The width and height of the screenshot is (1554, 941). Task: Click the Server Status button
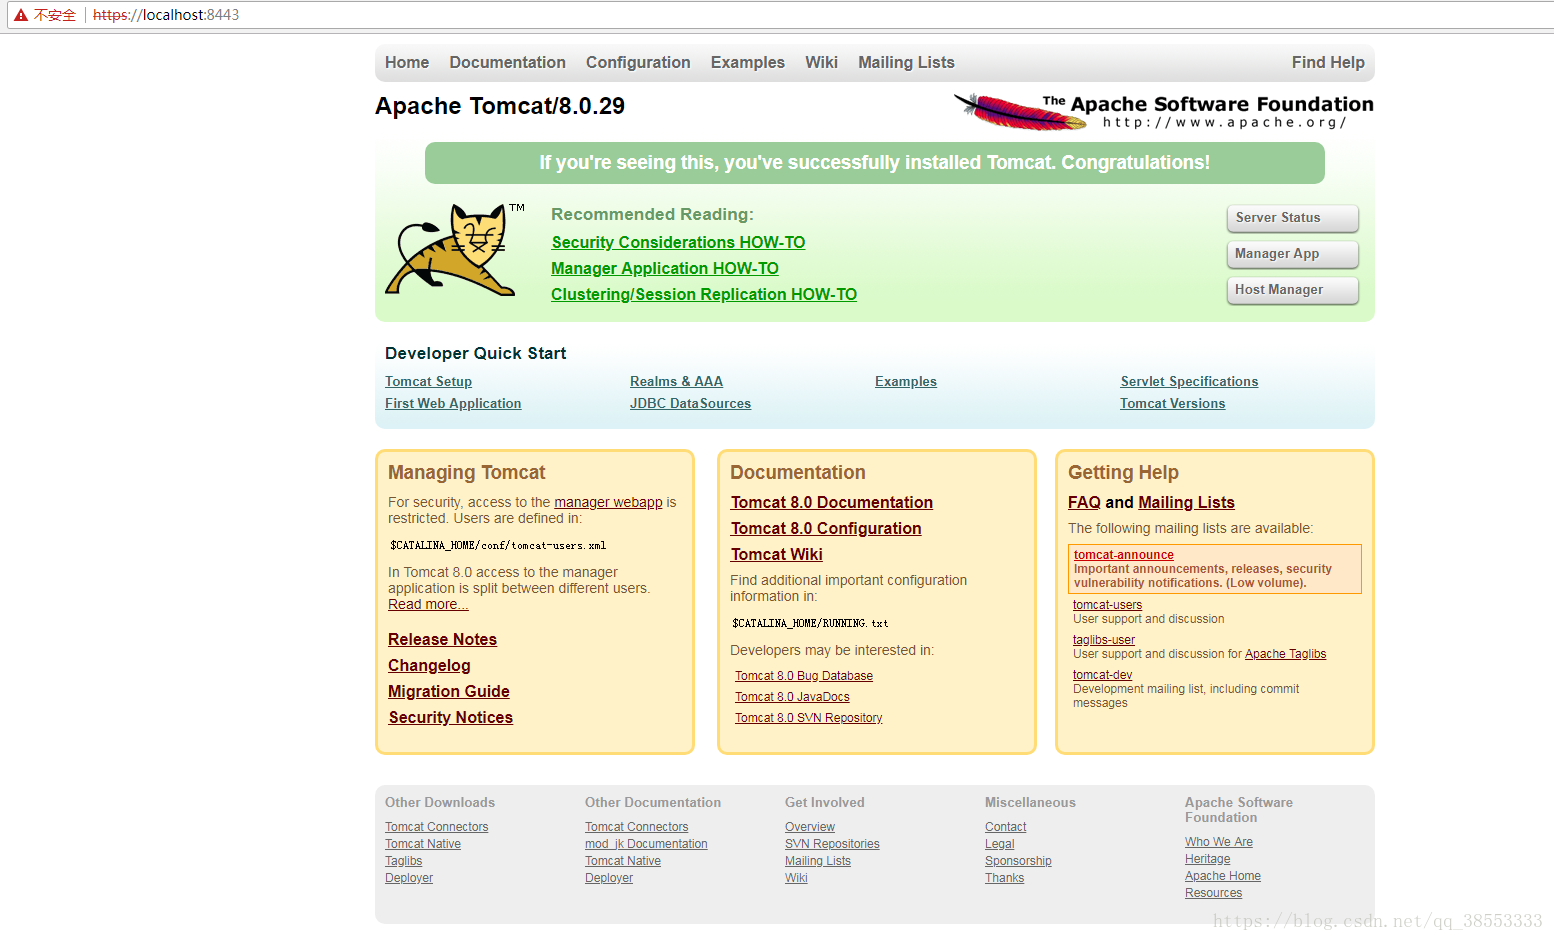pos(1292,218)
